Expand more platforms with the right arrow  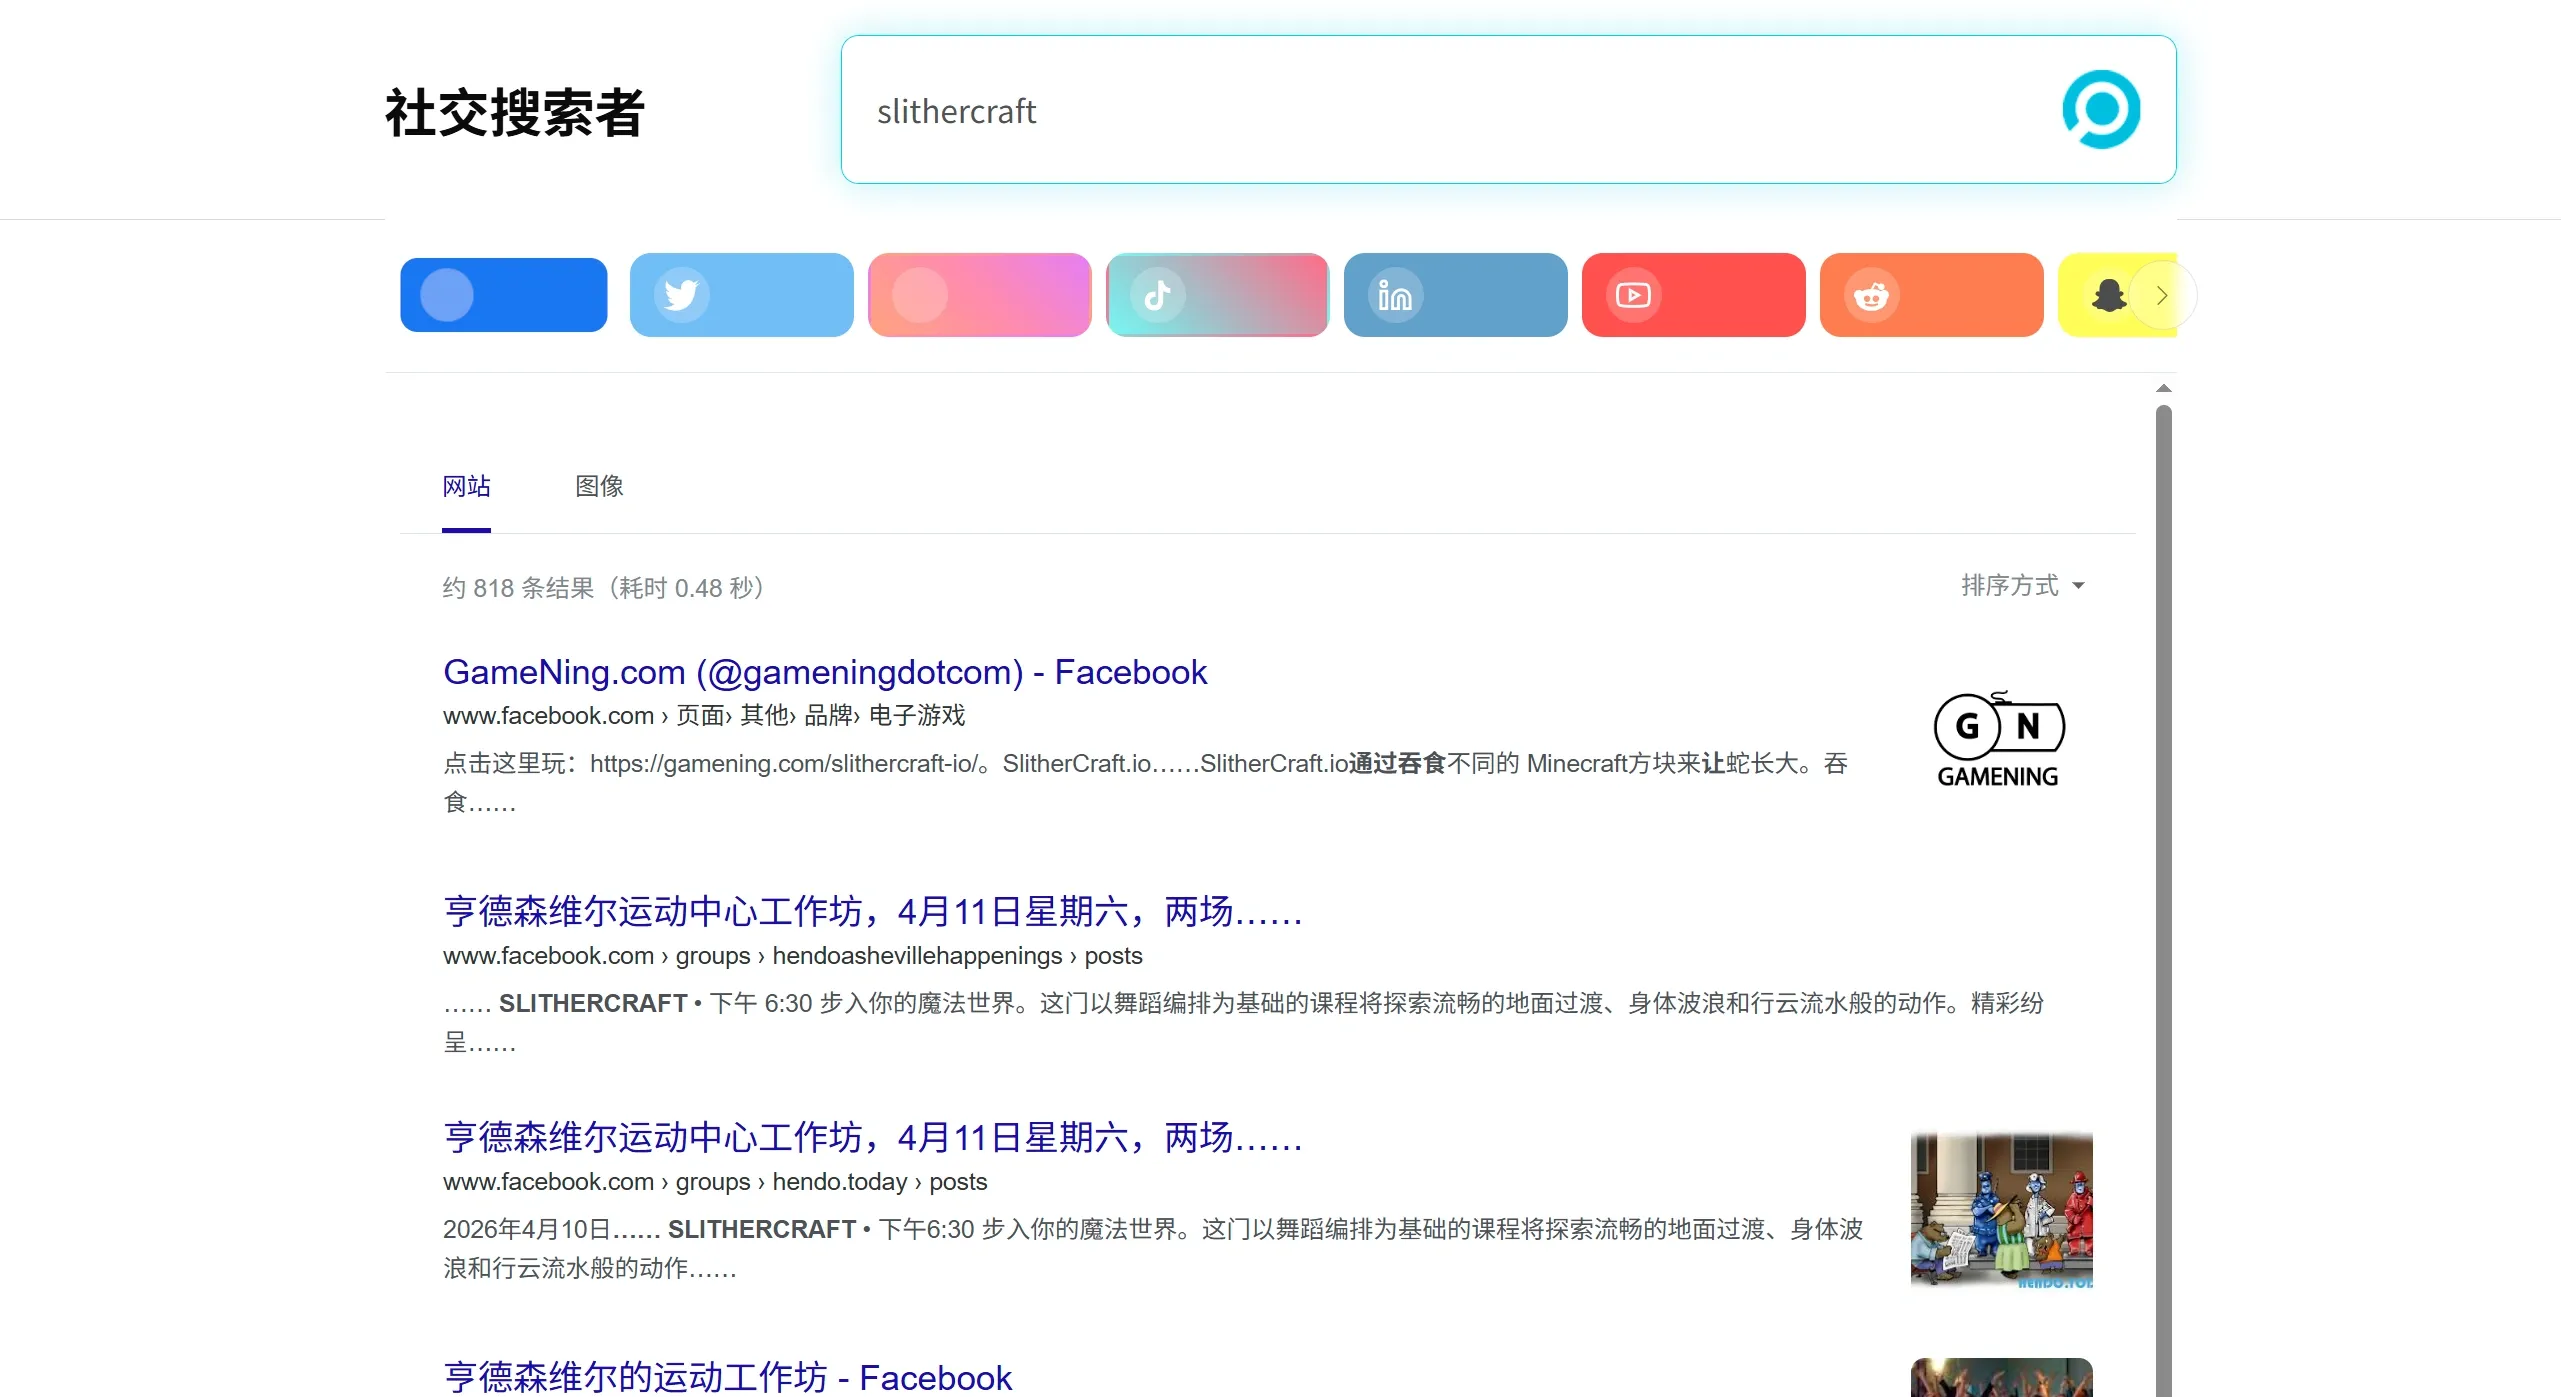click(2162, 294)
